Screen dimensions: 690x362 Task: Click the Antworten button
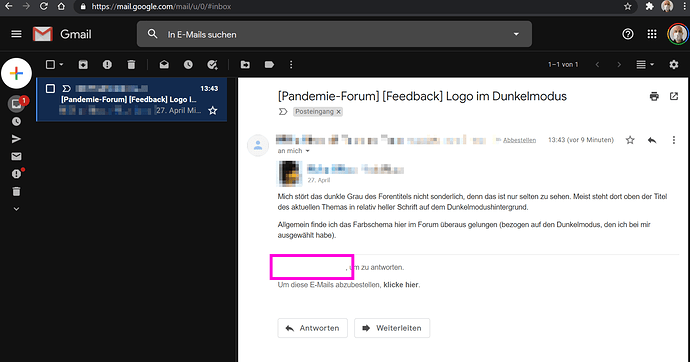coord(312,328)
